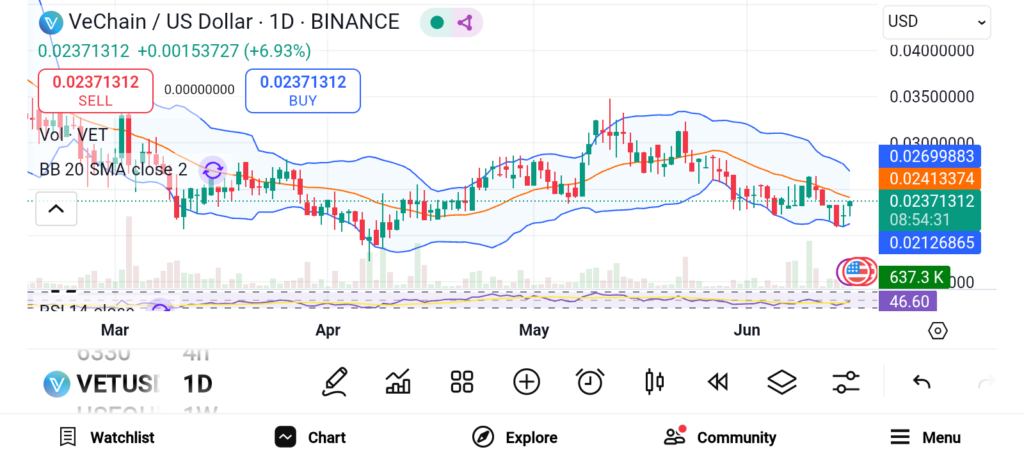Open the Watchlist tab
The width and height of the screenshot is (1024, 461).
pos(108,437)
